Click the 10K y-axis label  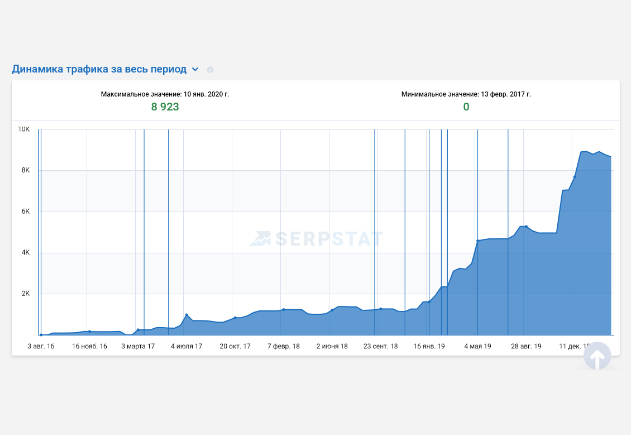pyautogui.click(x=24, y=129)
